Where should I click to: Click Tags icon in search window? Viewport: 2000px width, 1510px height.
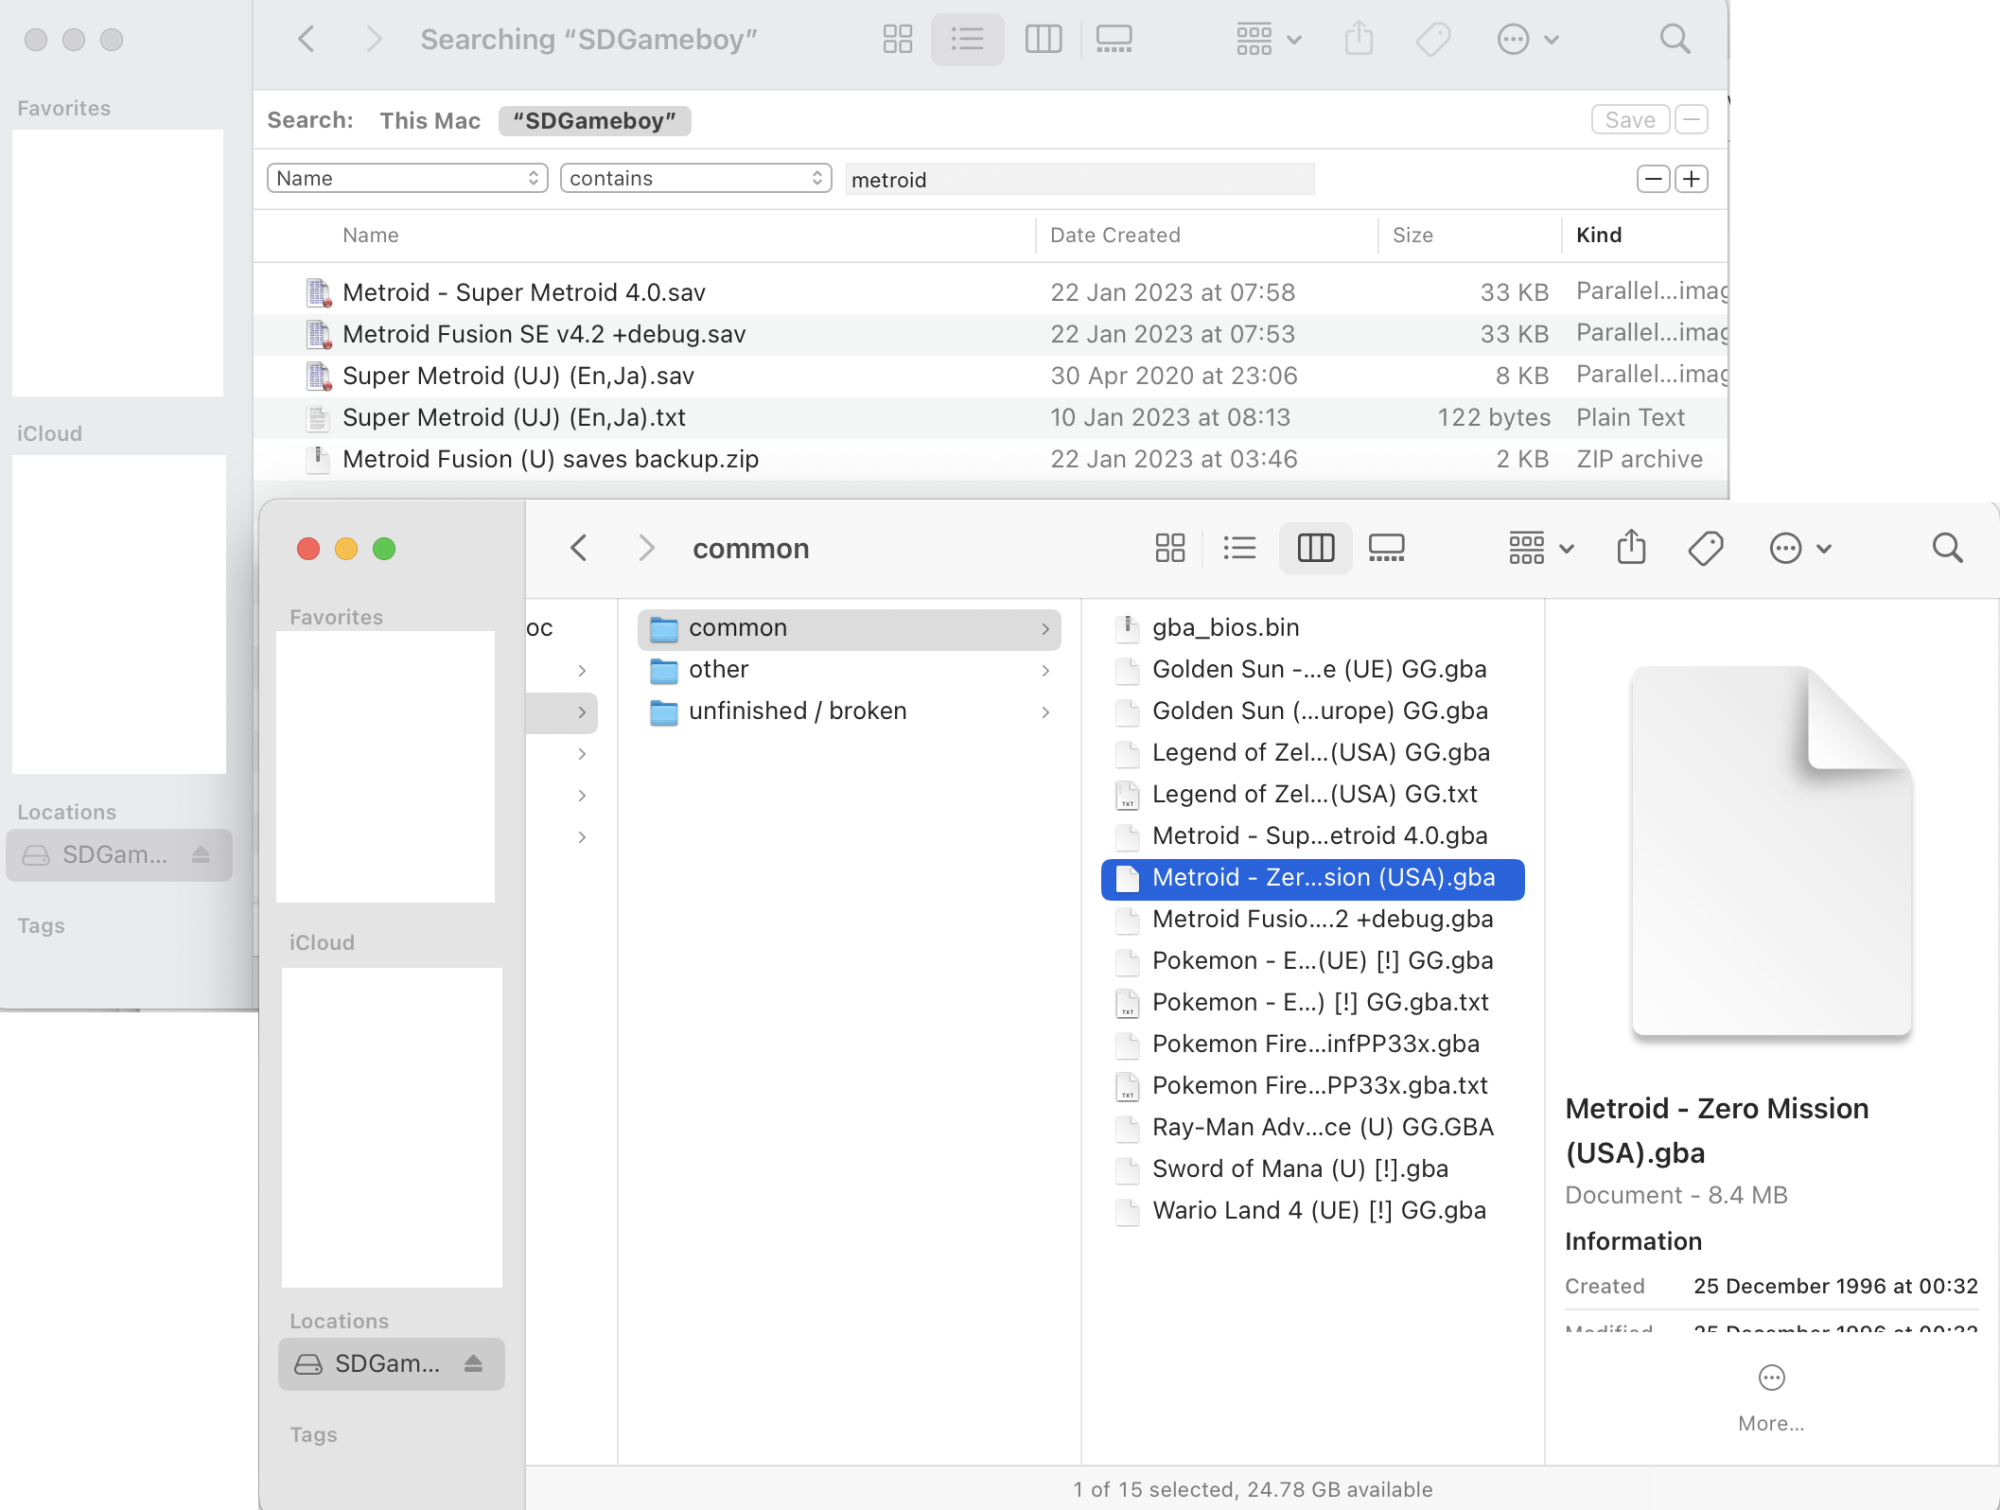[x=1433, y=39]
